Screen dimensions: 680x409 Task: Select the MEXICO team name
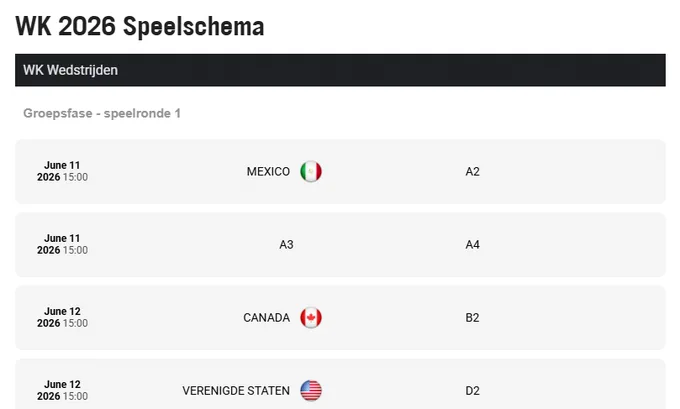click(268, 172)
